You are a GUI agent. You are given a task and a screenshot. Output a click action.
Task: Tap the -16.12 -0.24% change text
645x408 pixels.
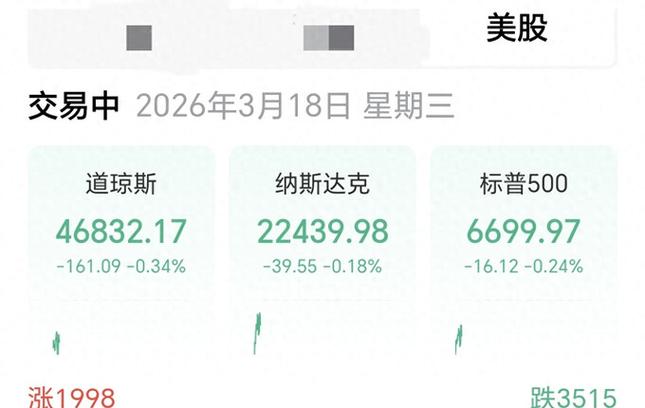point(524,267)
